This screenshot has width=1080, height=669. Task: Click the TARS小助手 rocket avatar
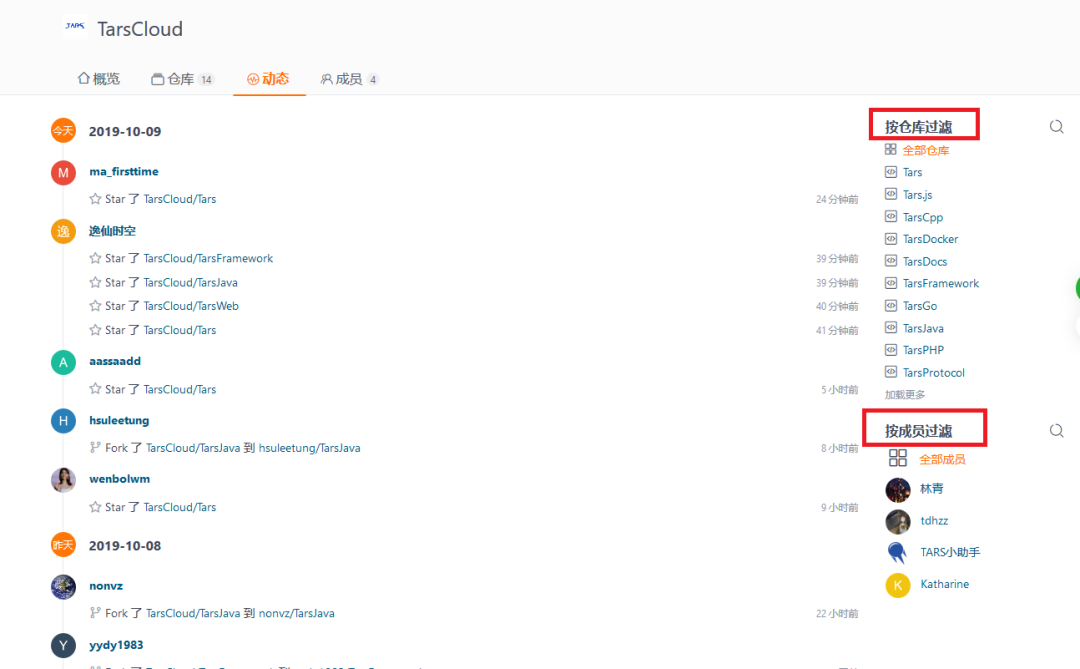click(x=897, y=553)
